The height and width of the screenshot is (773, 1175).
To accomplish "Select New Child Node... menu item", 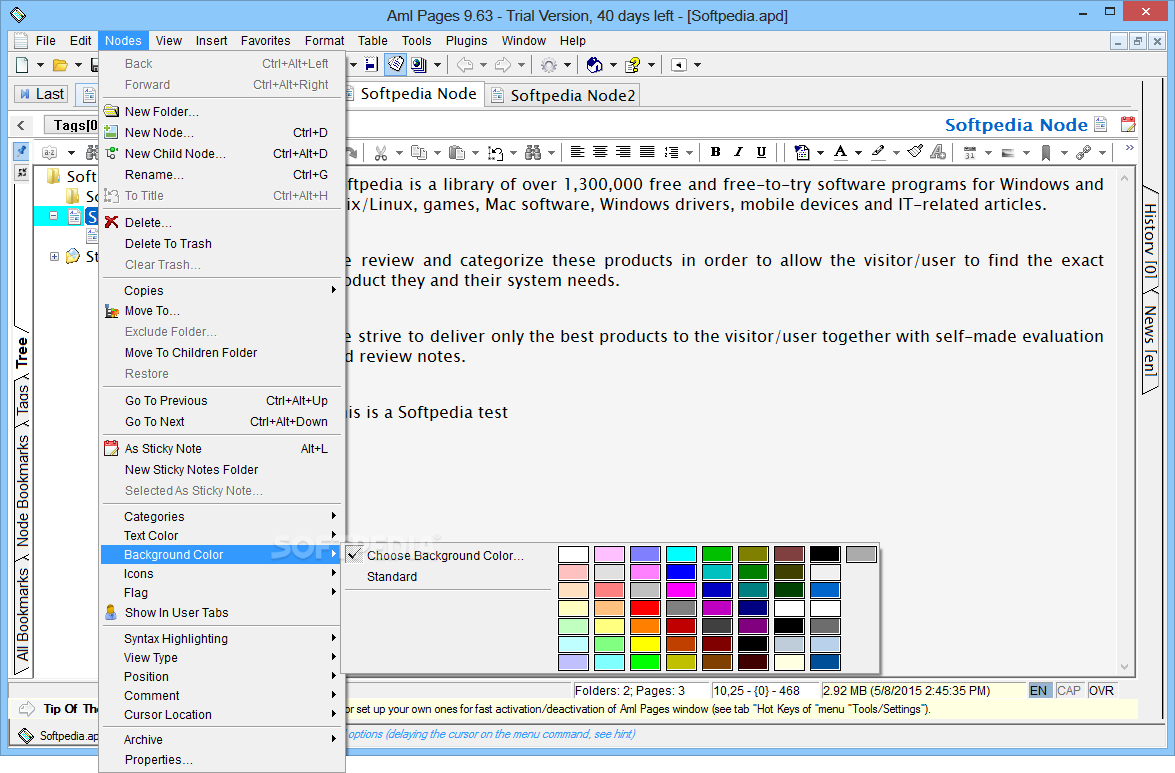I will [221, 154].
